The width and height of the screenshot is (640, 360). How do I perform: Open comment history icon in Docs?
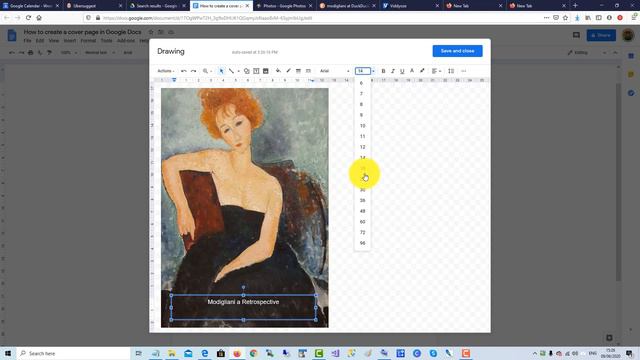(x=576, y=36)
